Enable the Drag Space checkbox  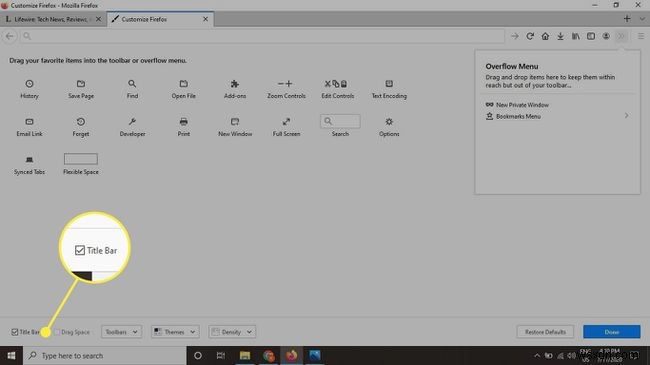tap(57, 332)
